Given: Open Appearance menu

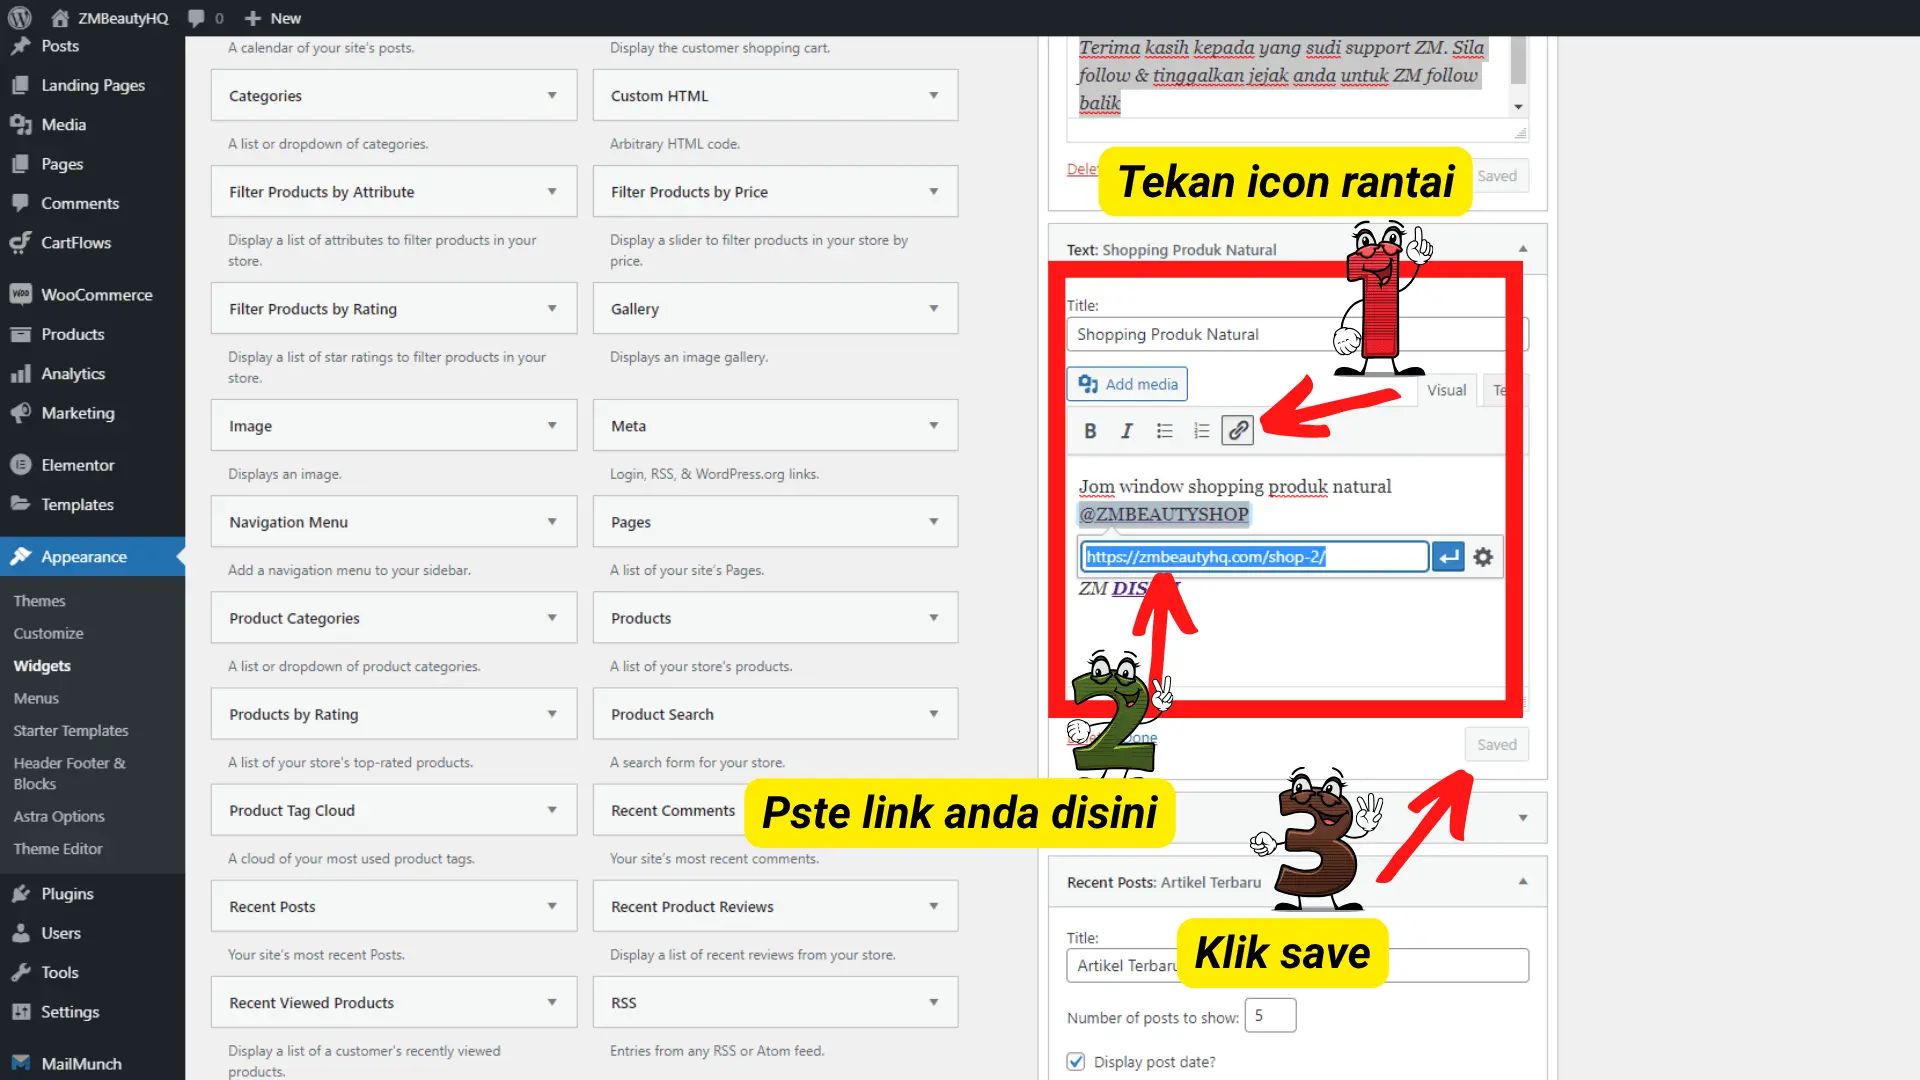Looking at the screenshot, I should click(x=92, y=557).
